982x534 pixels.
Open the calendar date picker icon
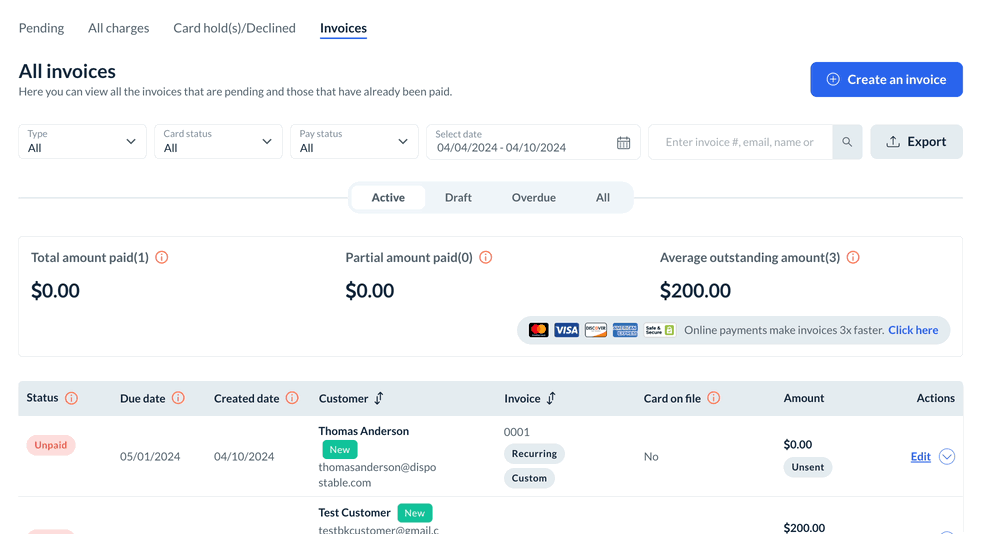pos(623,143)
